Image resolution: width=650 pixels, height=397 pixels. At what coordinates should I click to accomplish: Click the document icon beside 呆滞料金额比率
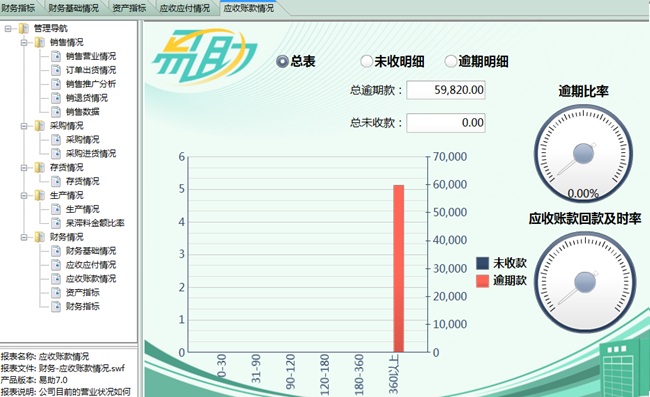pyautogui.click(x=56, y=223)
